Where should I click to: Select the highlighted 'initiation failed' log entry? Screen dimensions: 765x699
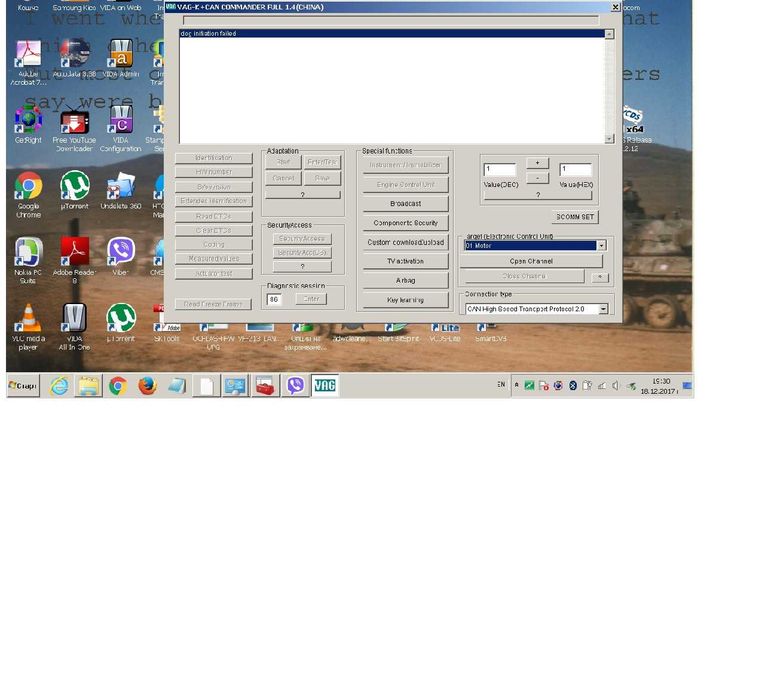(392, 34)
